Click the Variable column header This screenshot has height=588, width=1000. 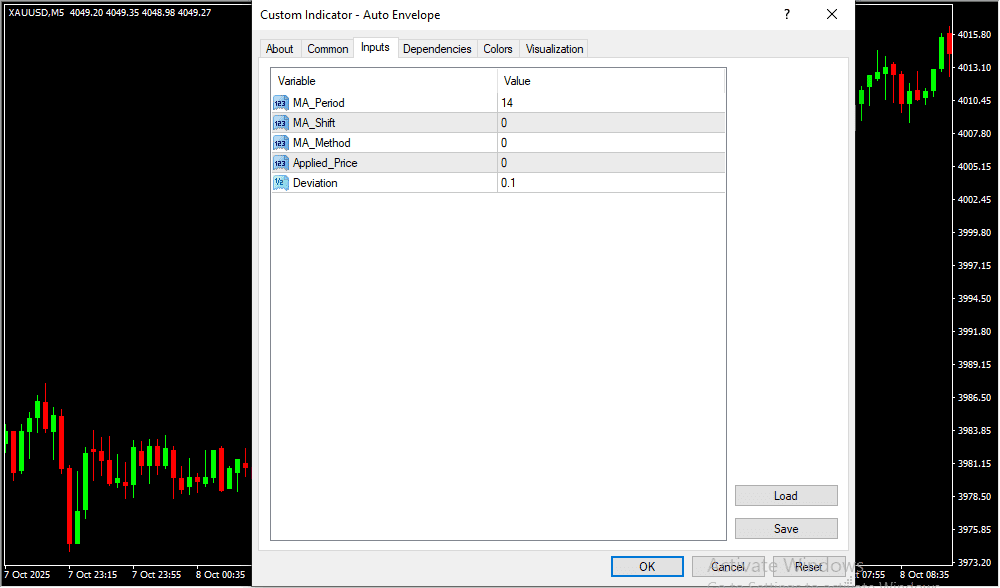click(384, 81)
